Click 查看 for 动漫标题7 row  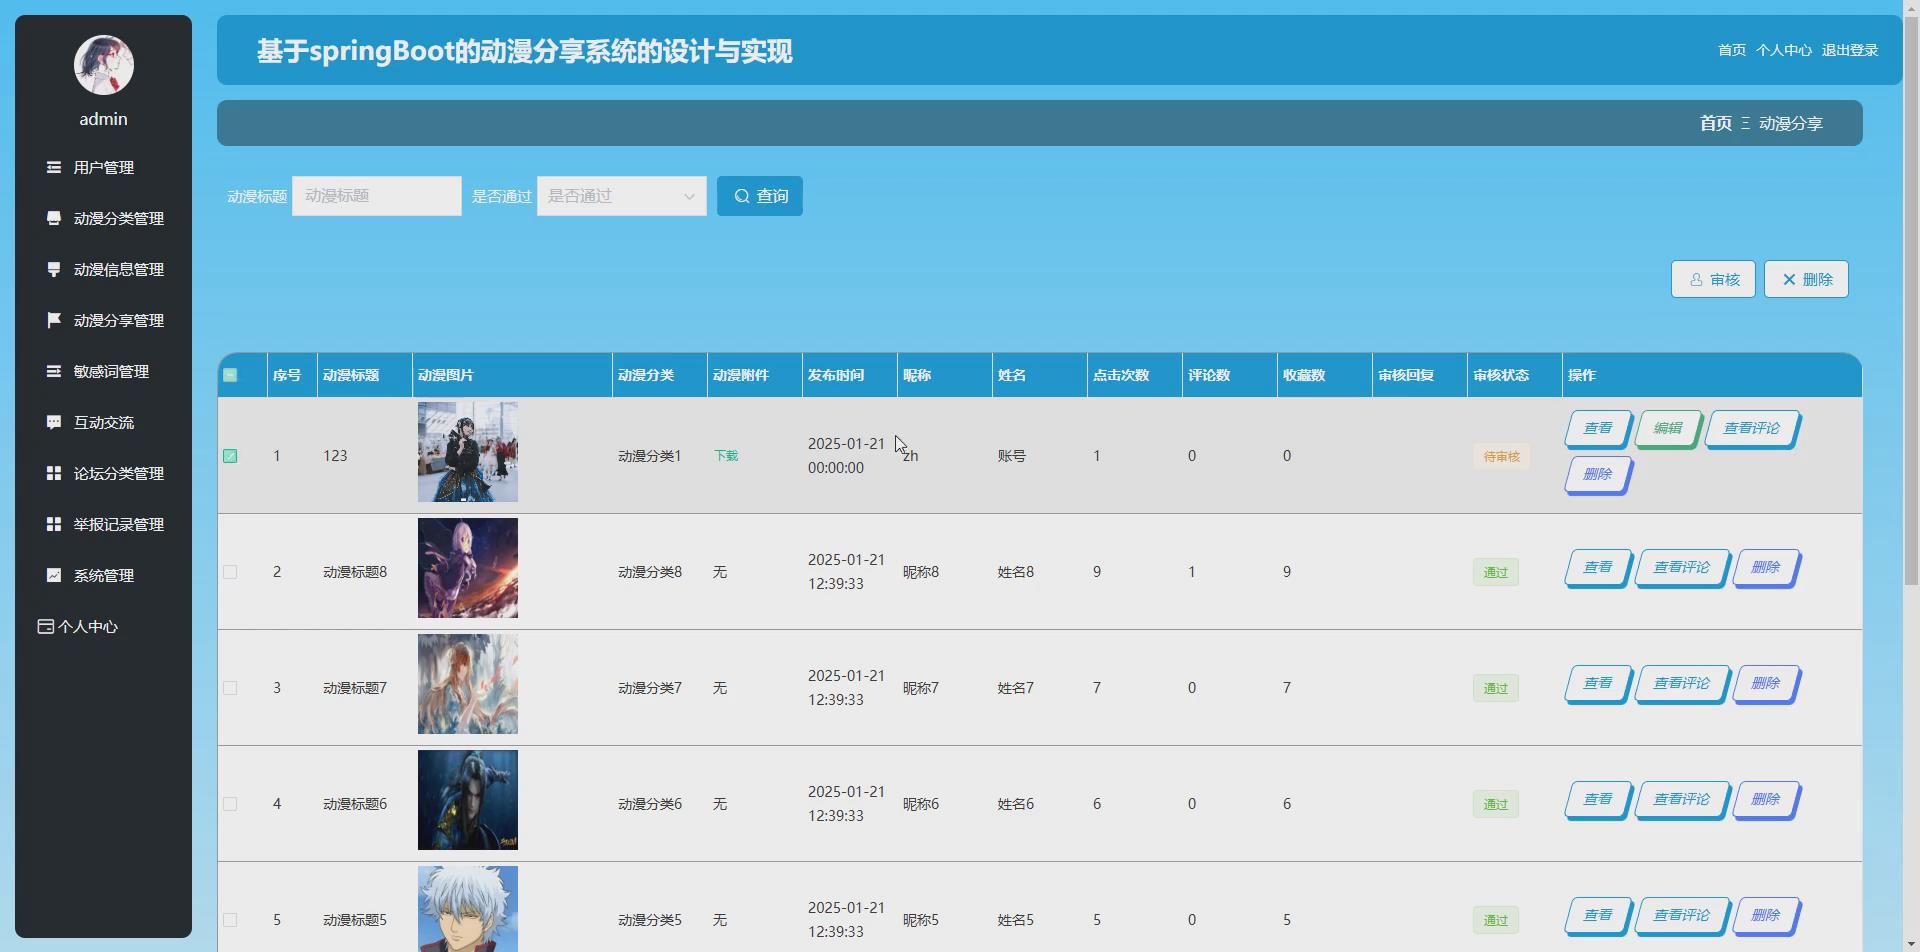(1598, 684)
